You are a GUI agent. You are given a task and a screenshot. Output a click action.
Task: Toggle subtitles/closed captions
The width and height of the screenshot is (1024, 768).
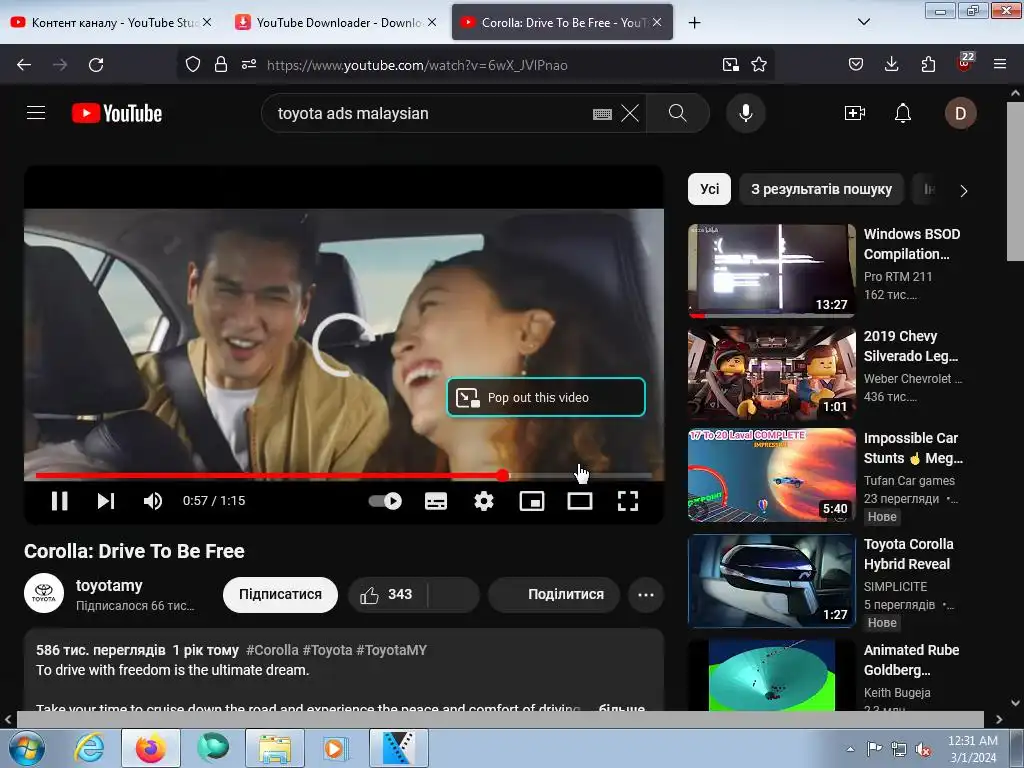[436, 501]
